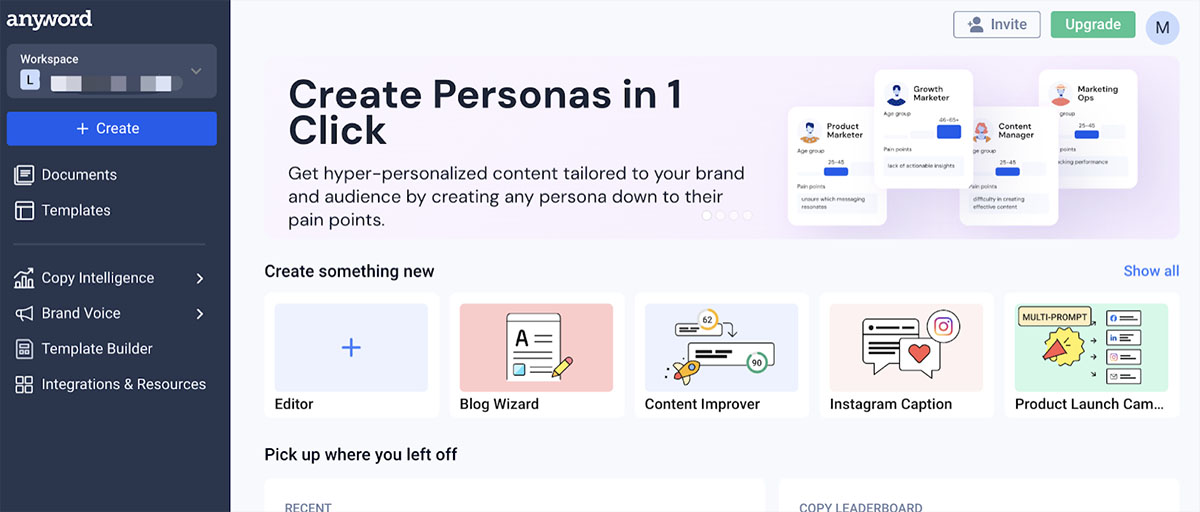Click the Documents icon in sidebar
1200x512 pixels.
point(25,175)
